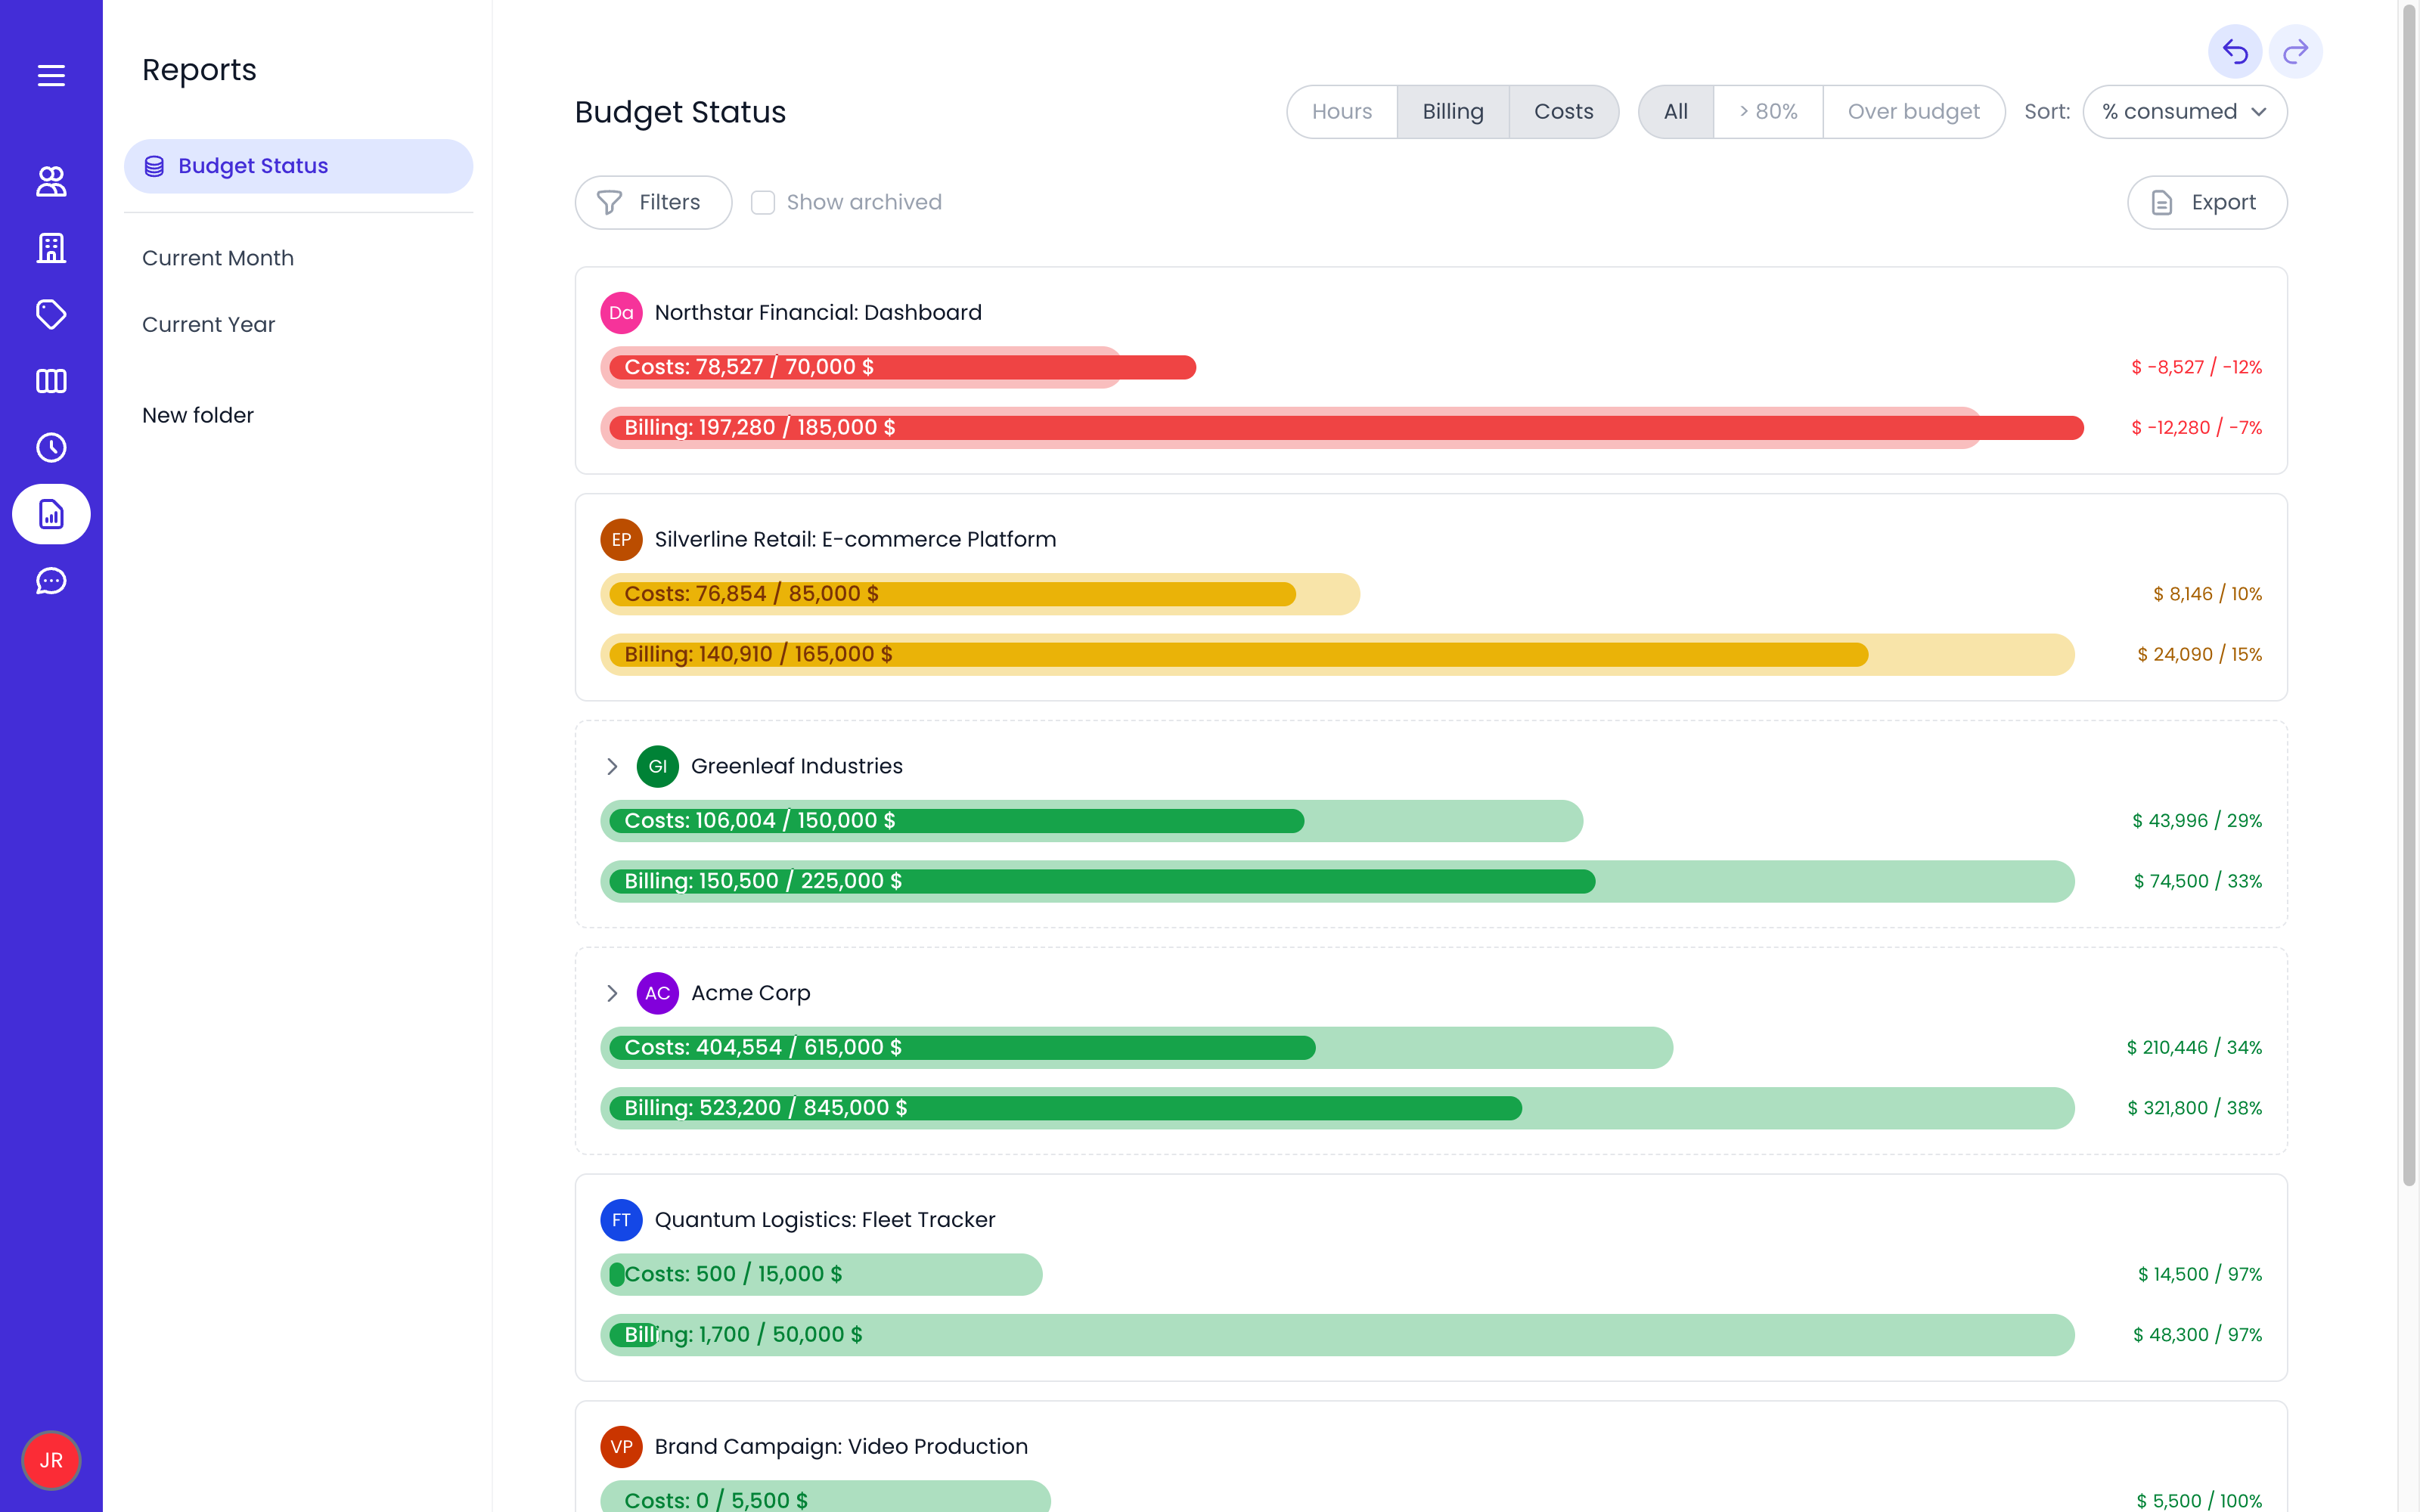Viewport: 2420px width, 1512px height.
Task: Open Silverline Retail: E-commerce Platform title
Action: point(855,540)
